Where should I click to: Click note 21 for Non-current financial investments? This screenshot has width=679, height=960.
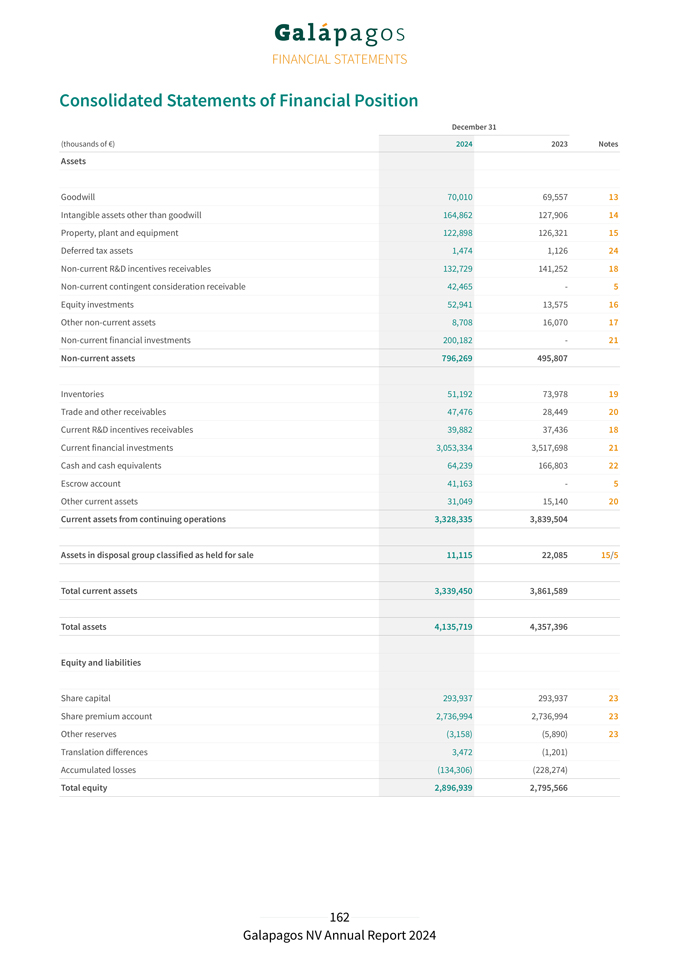[x=613, y=341]
